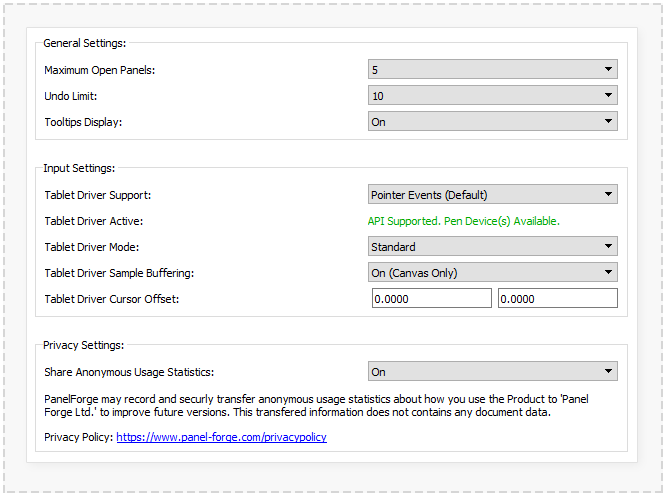This screenshot has height=497, width=666.
Task: Click the green API Supported status text
Action: [x=464, y=221]
